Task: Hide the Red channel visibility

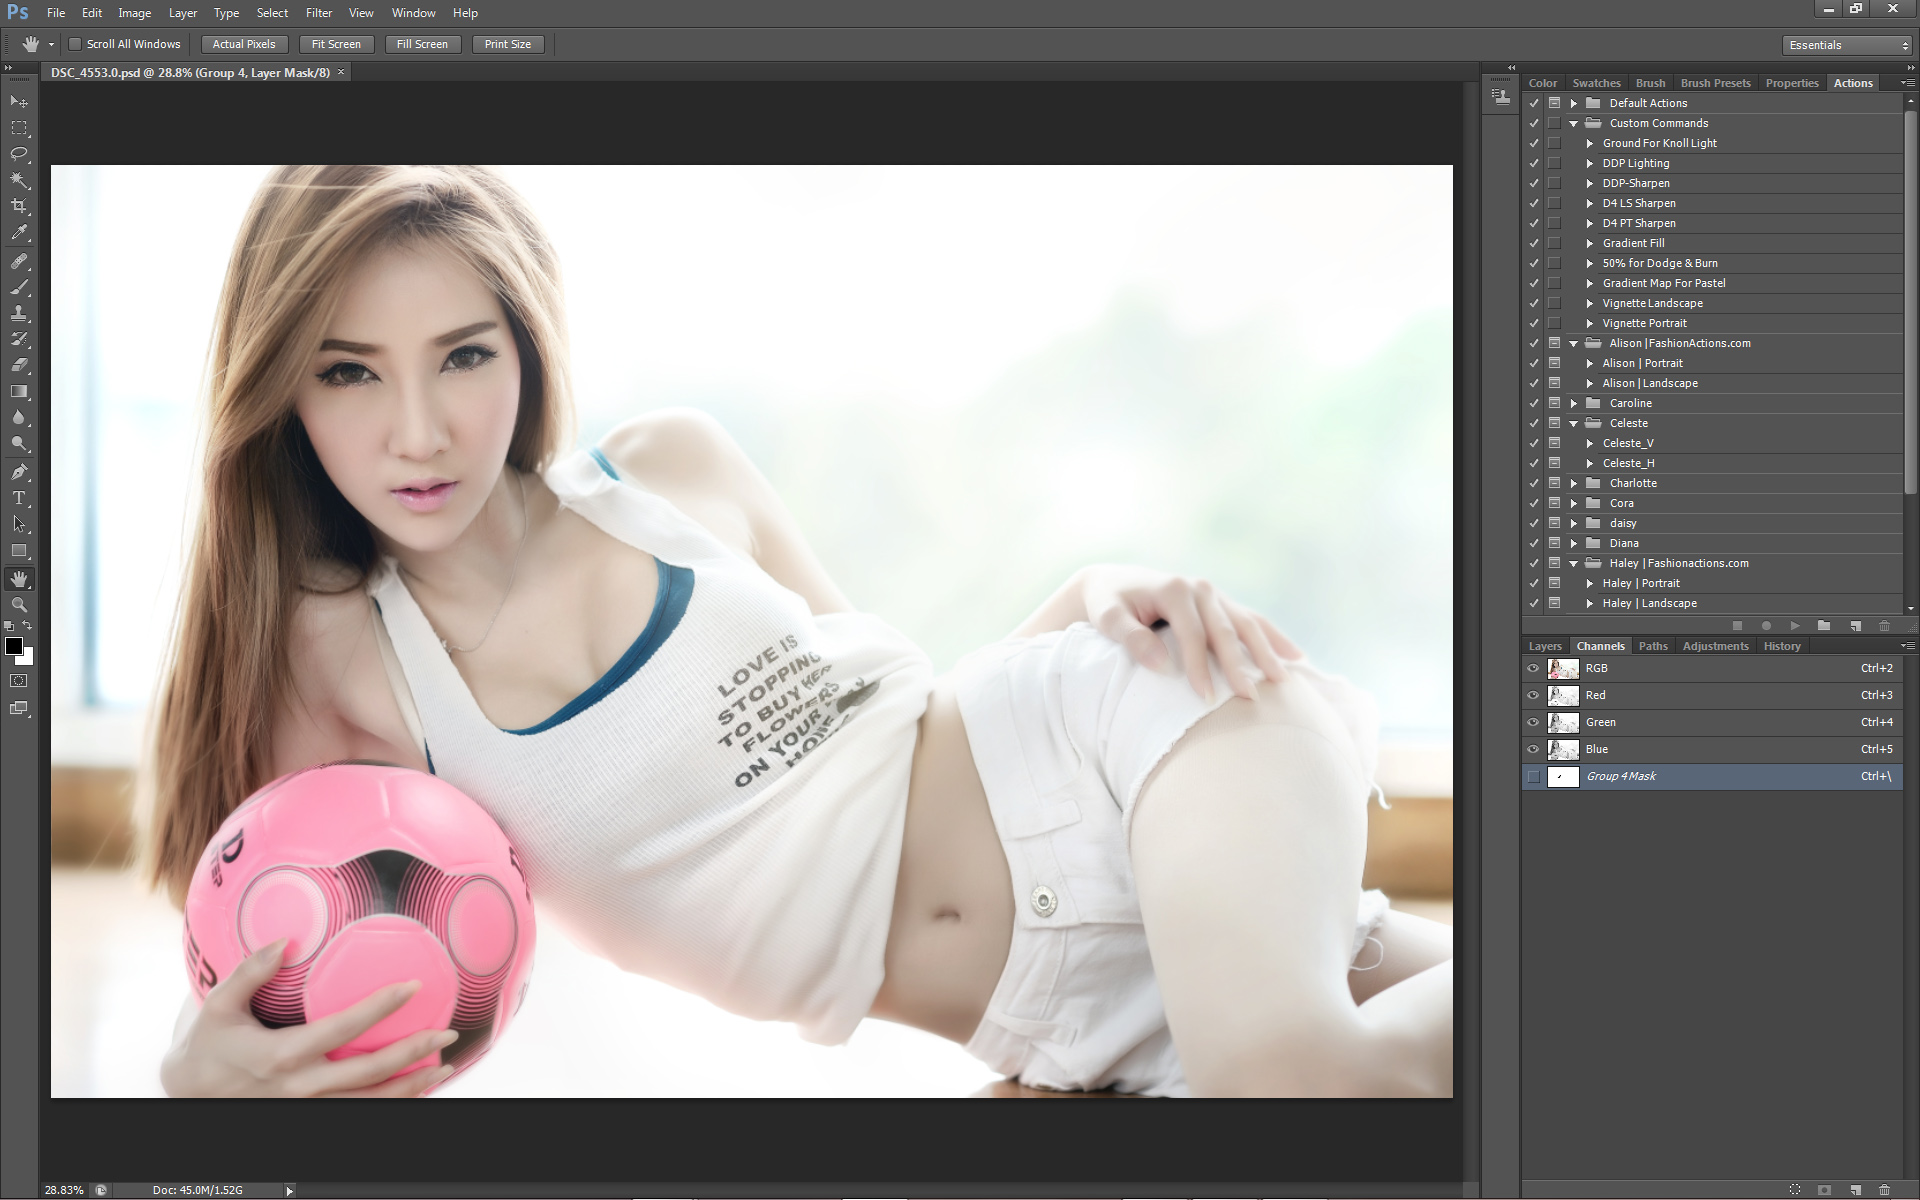Action: pos(1533,695)
